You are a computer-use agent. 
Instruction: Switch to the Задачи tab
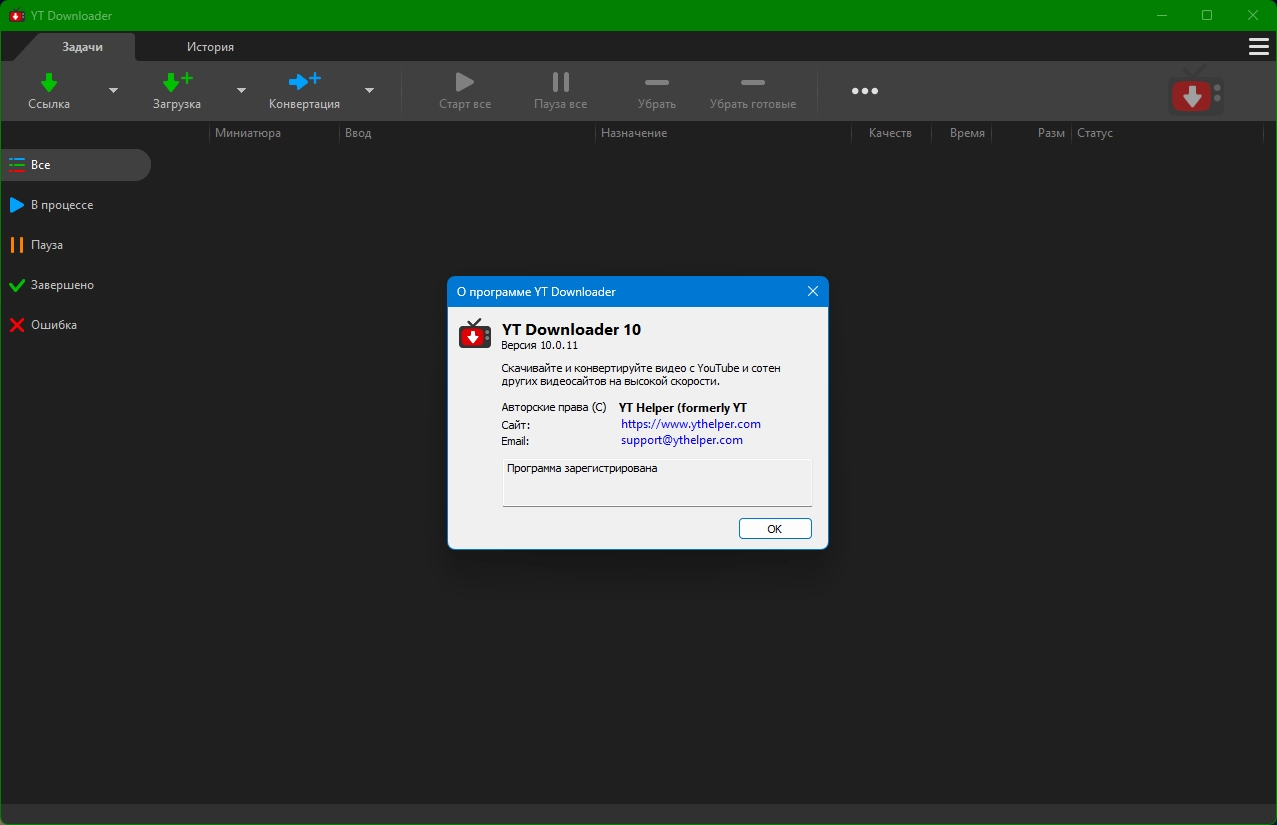click(x=82, y=47)
